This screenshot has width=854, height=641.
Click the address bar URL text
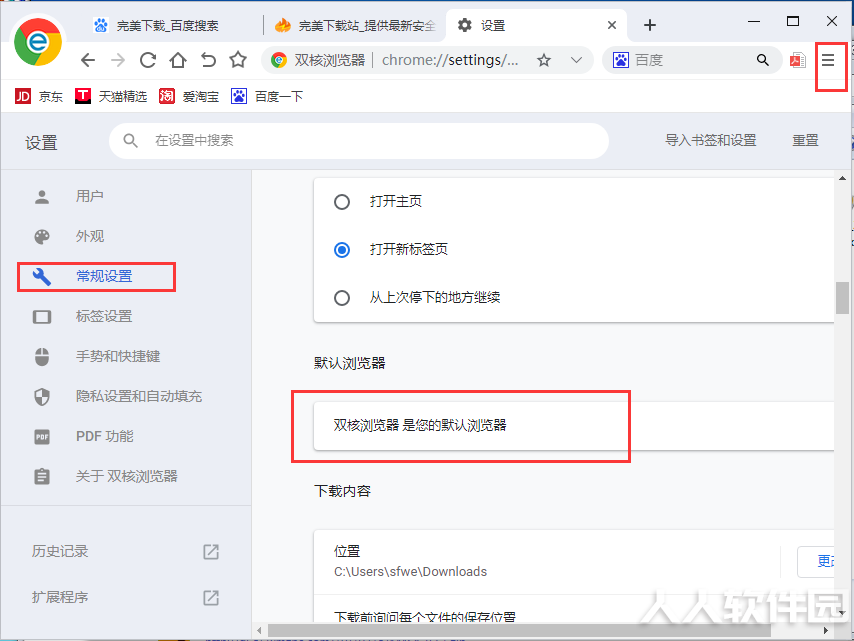450,60
